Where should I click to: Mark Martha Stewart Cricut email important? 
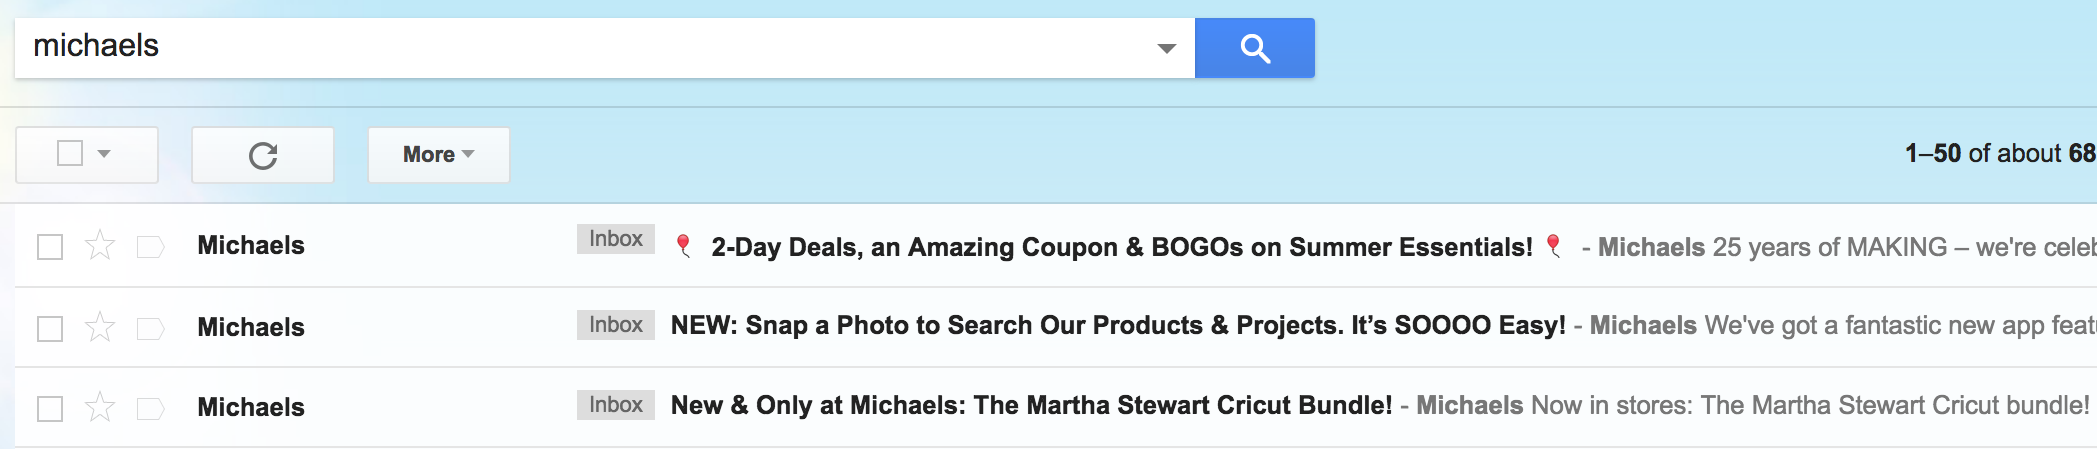[x=150, y=408]
